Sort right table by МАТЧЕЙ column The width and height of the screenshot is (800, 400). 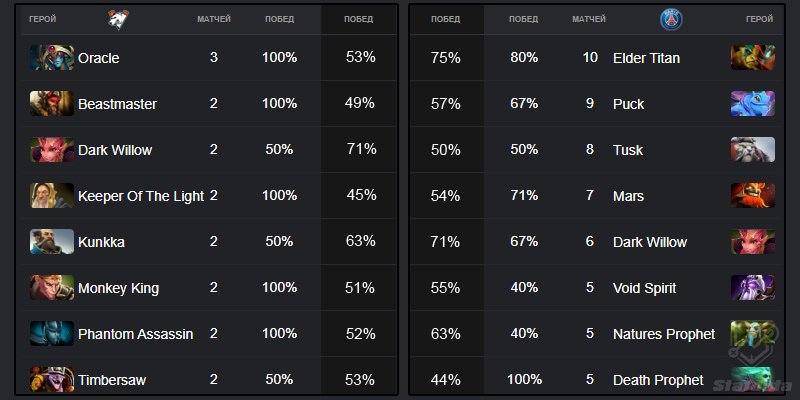point(589,19)
